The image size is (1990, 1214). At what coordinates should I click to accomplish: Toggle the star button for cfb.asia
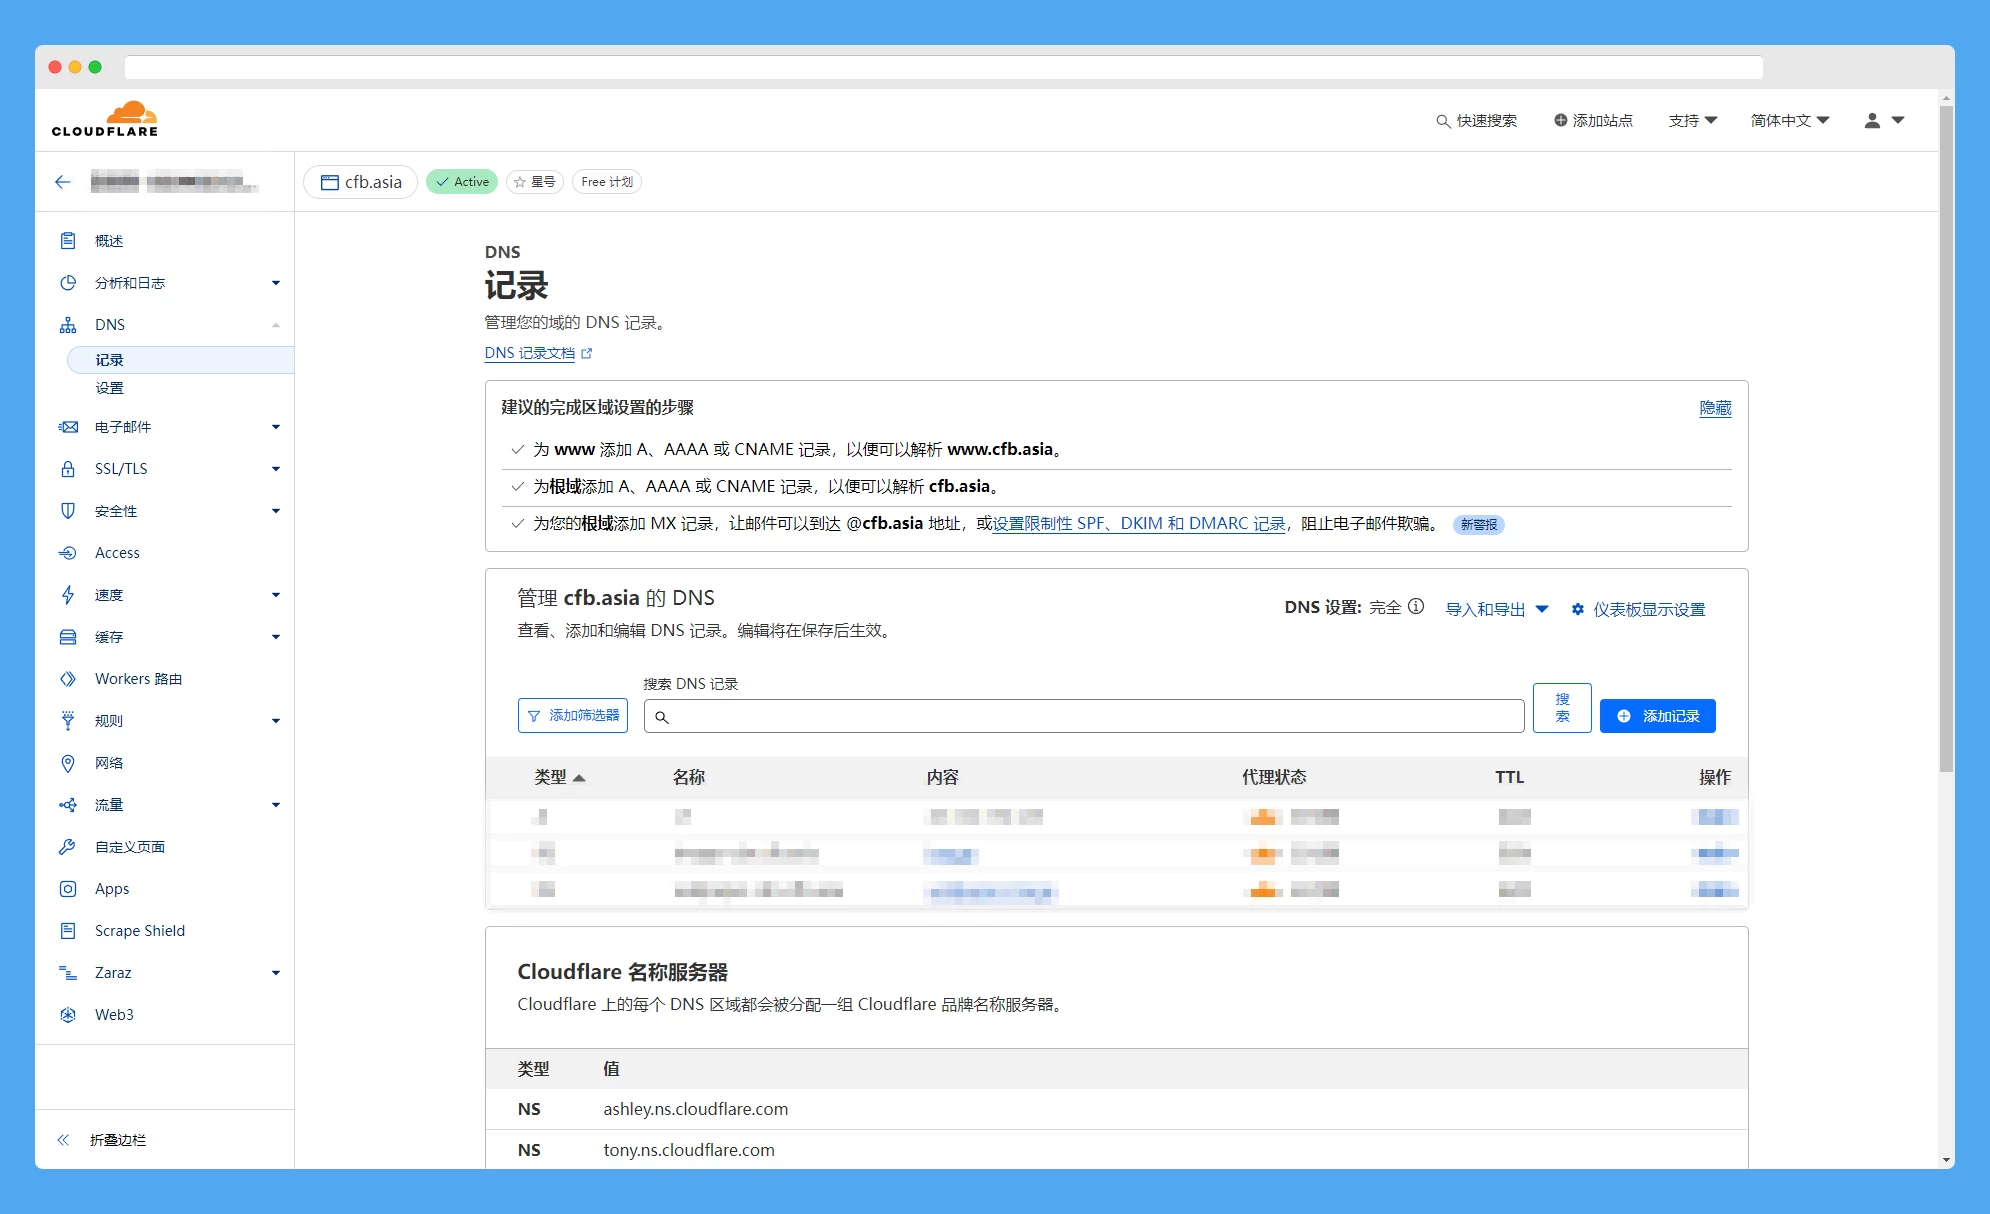pyautogui.click(x=535, y=182)
